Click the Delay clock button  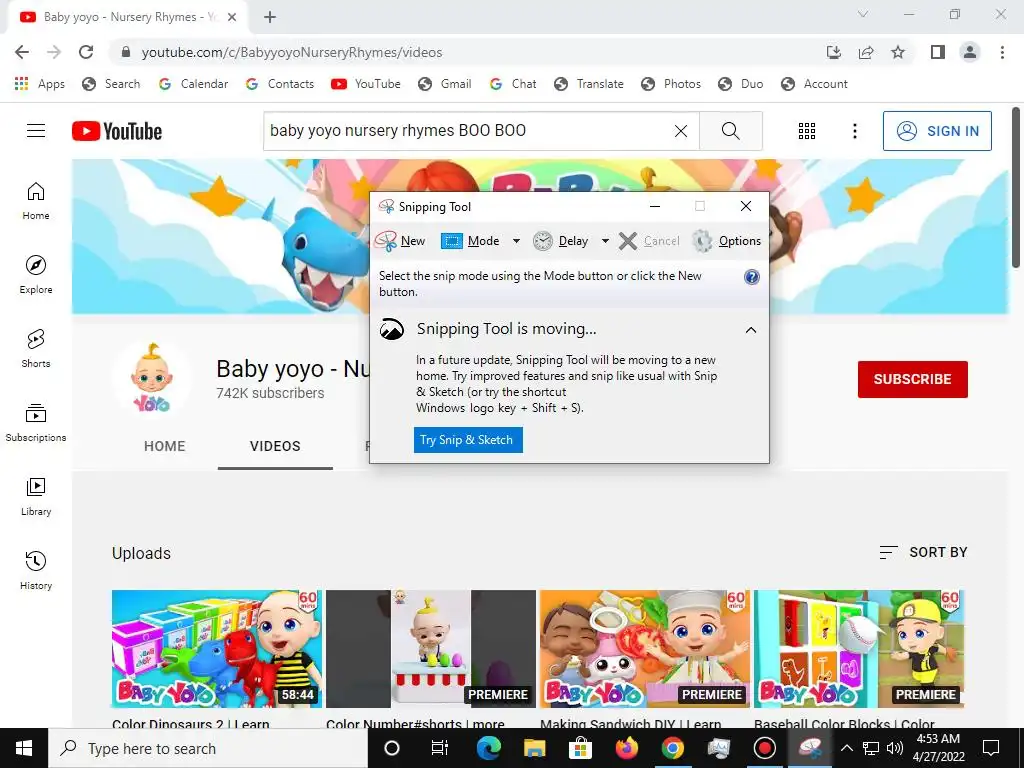click(561, 241)
